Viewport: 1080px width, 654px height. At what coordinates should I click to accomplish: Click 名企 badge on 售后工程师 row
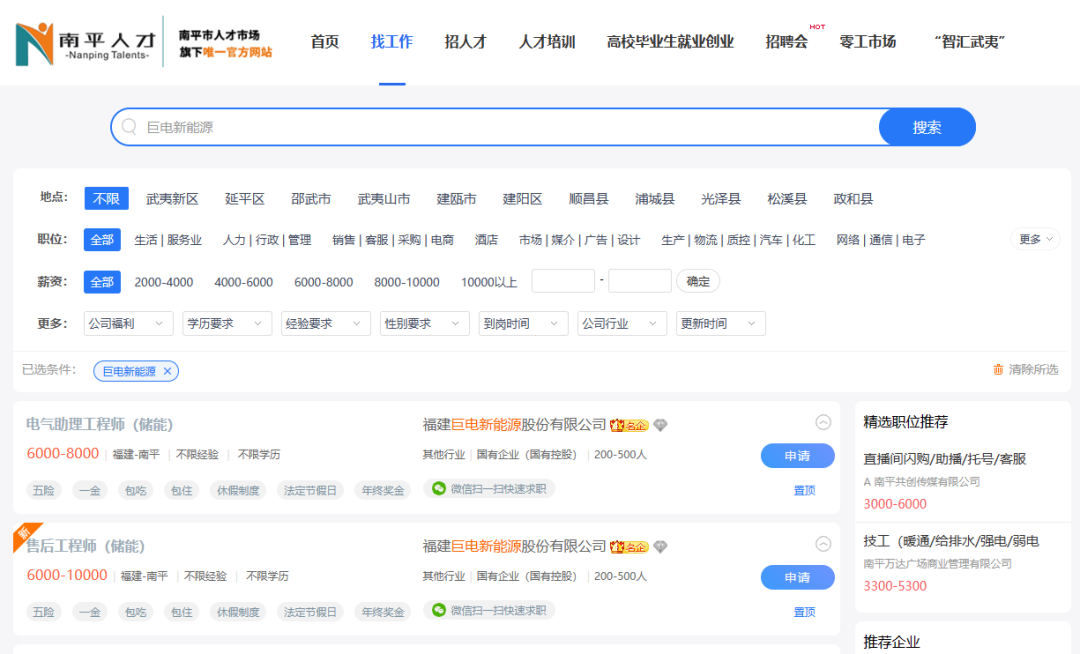tap(629, 547)
